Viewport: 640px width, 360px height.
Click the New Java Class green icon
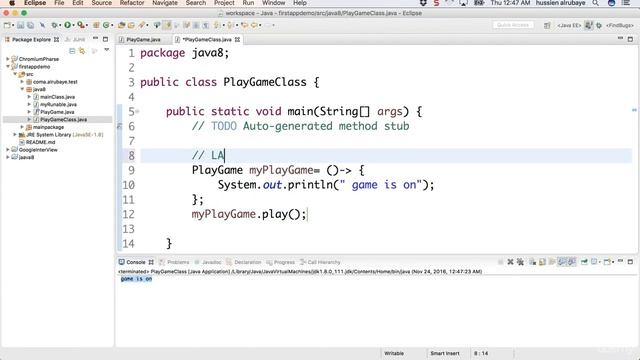coord(106,25)
